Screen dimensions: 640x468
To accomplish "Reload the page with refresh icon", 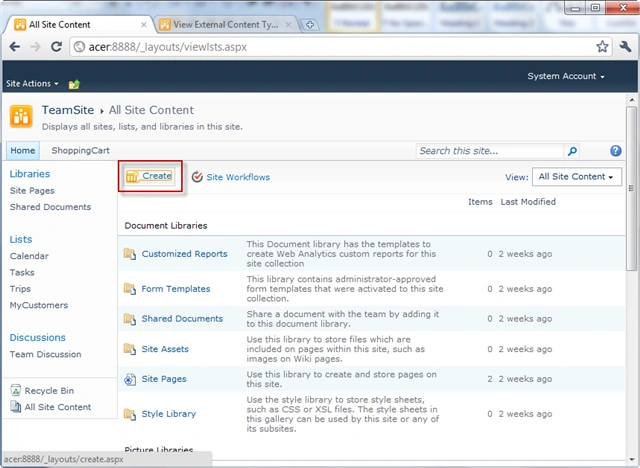I will (x=56, y=47).
